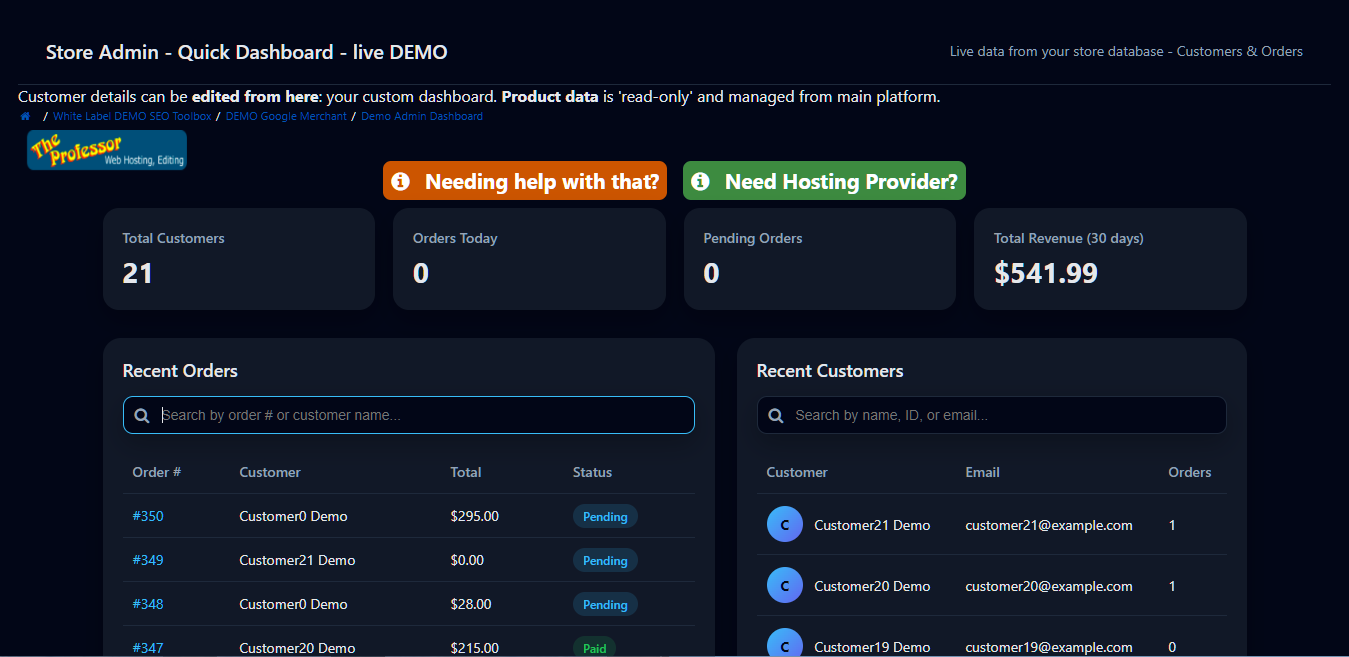Click the magnifier icon in Recent Orders search
This screenshot has height=657, width=1349.
[x=141, y=414]
